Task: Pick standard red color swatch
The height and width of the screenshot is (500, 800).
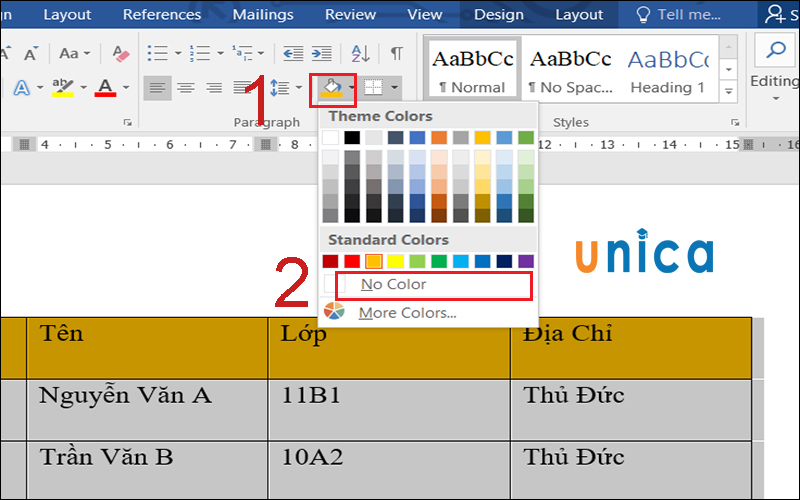Action: [x=352, y=261]
